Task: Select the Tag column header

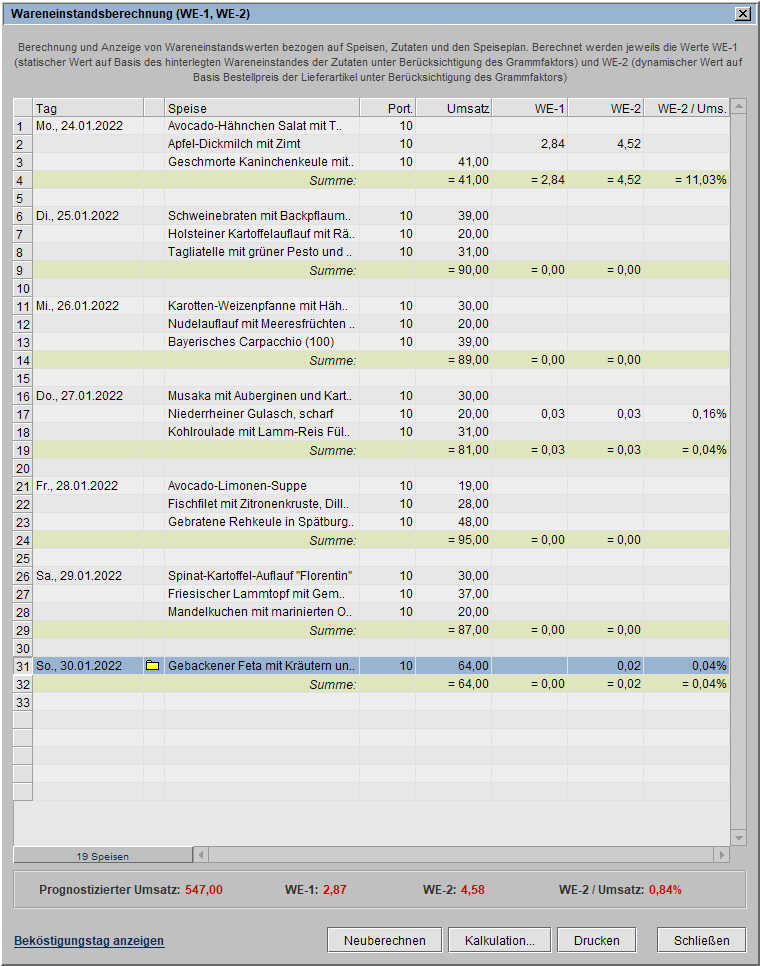Action: coord(87,108)
